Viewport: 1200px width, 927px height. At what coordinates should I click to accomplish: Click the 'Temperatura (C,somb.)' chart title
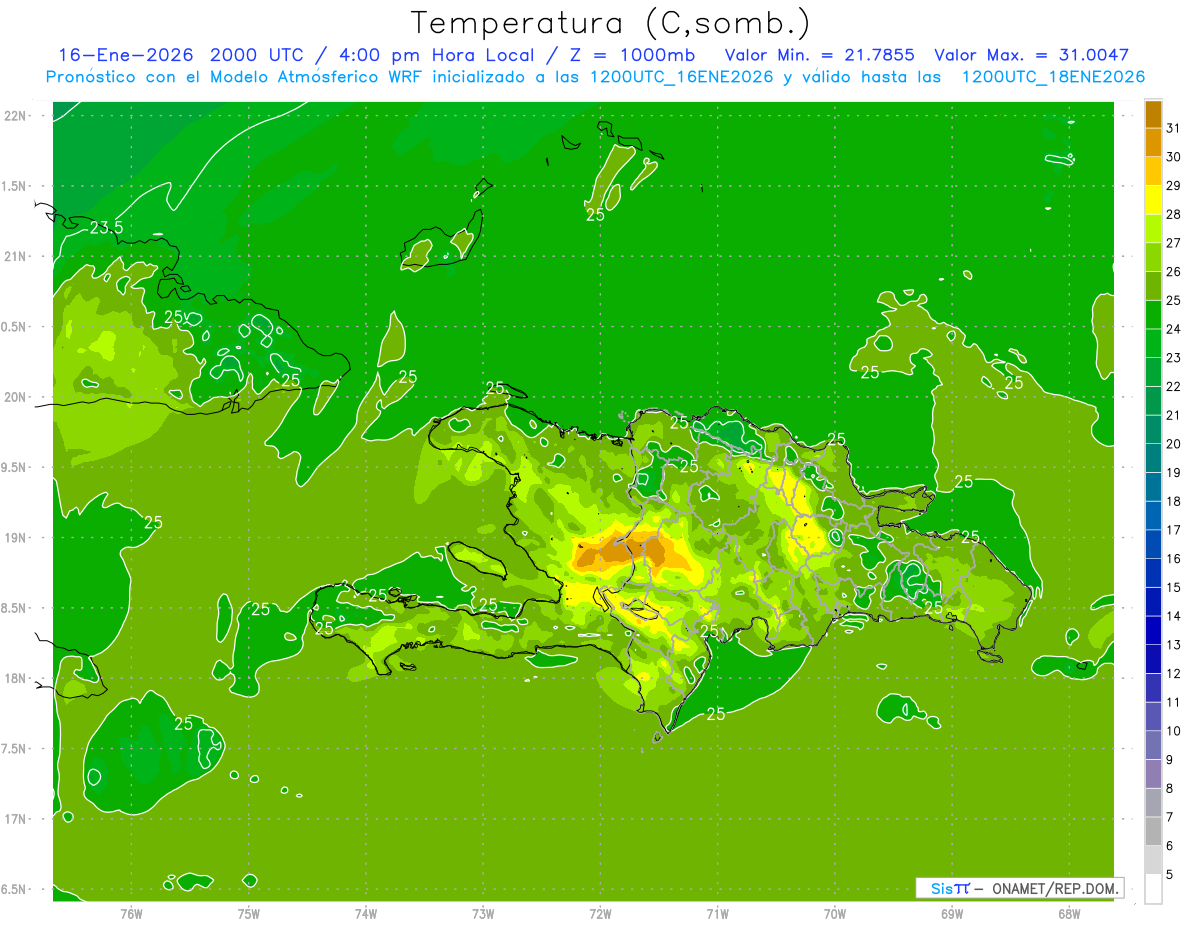tap(610, 23)
